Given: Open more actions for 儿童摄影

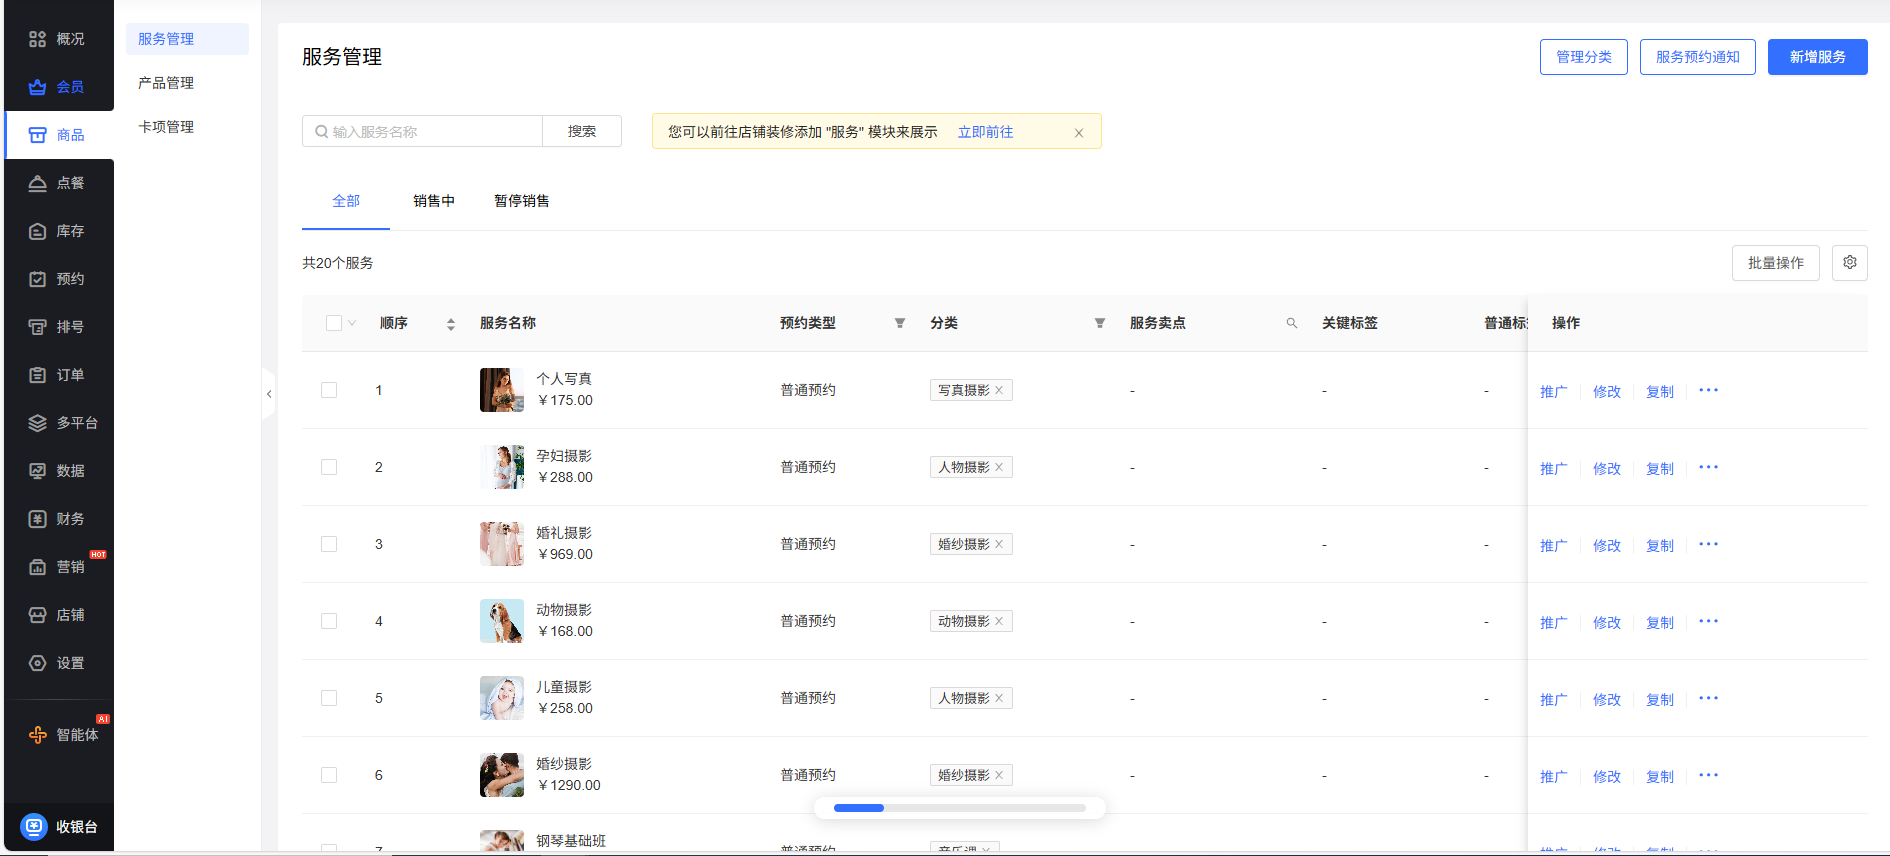Looking at the screenshot, I should point(1708,698).
